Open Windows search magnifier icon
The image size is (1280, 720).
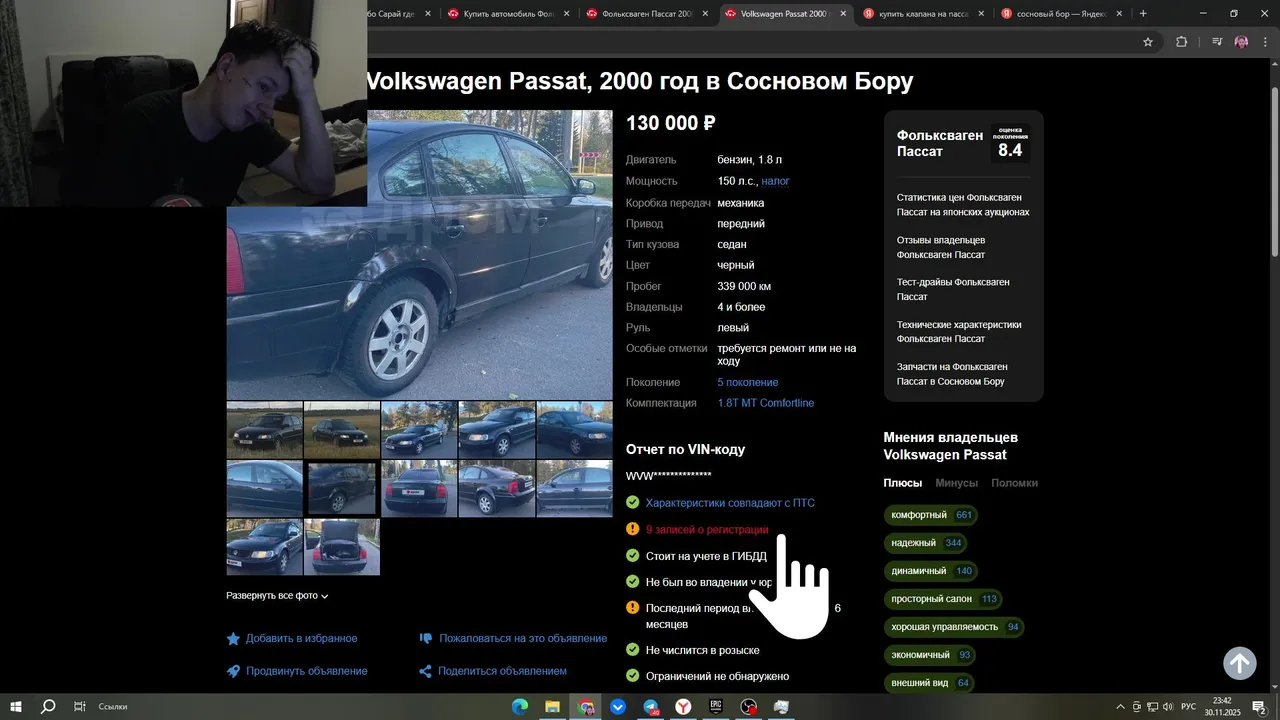pyautogui.click(x=47, y=707)
